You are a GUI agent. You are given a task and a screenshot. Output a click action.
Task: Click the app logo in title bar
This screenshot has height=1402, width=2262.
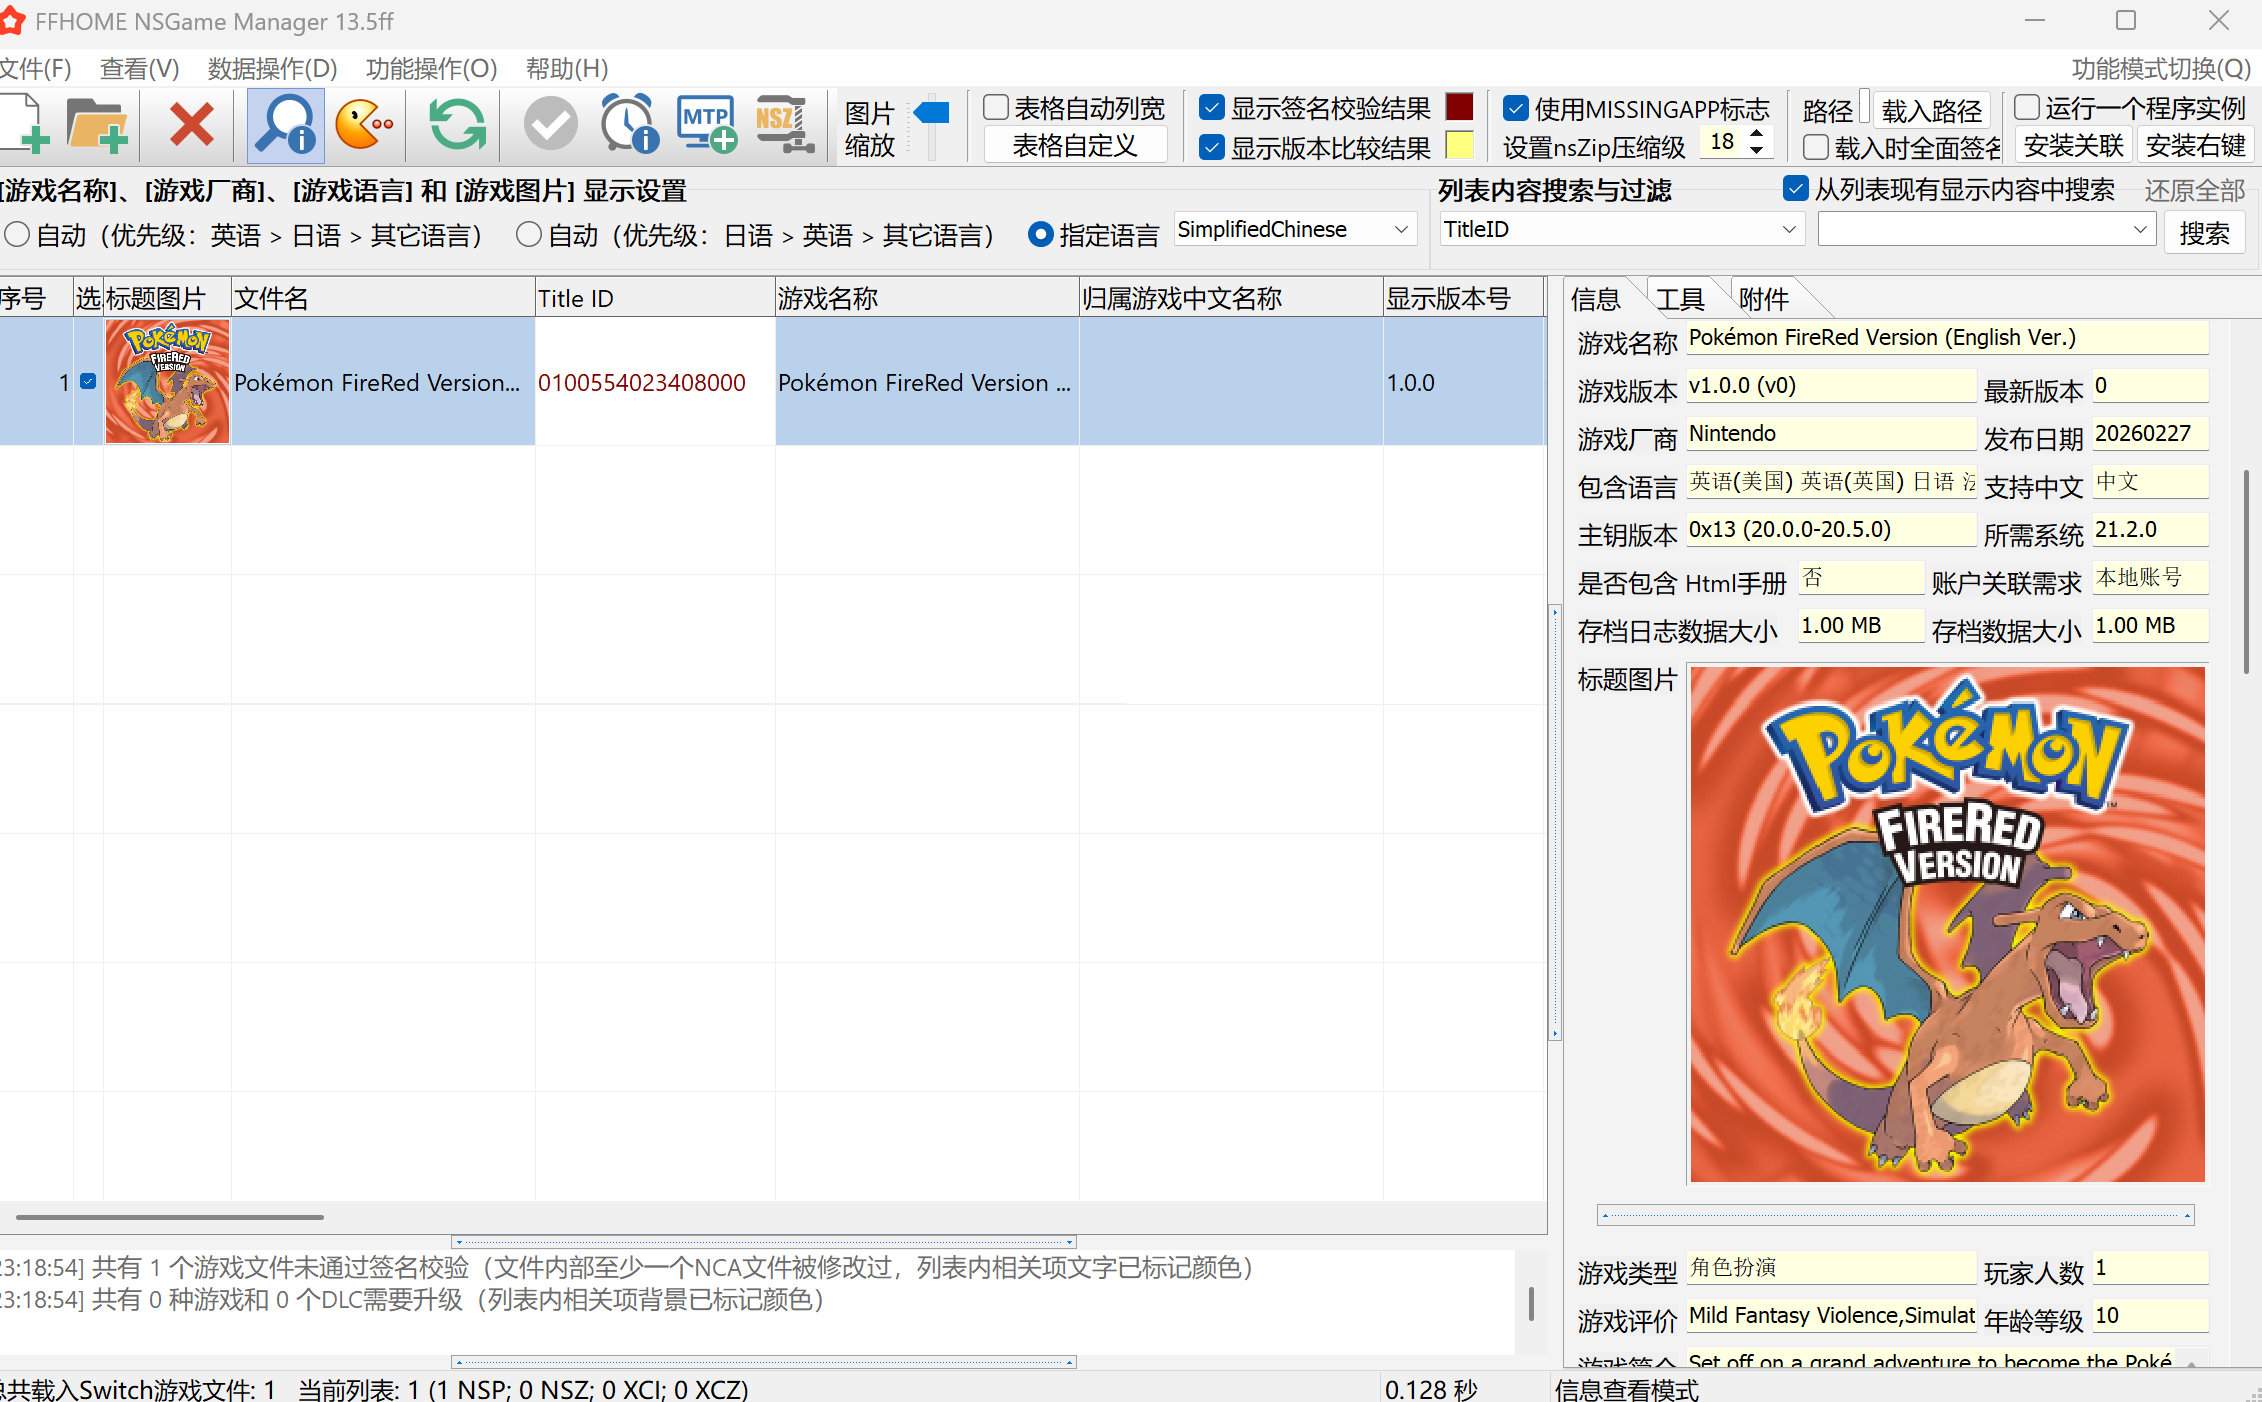(x=13, y=21)
